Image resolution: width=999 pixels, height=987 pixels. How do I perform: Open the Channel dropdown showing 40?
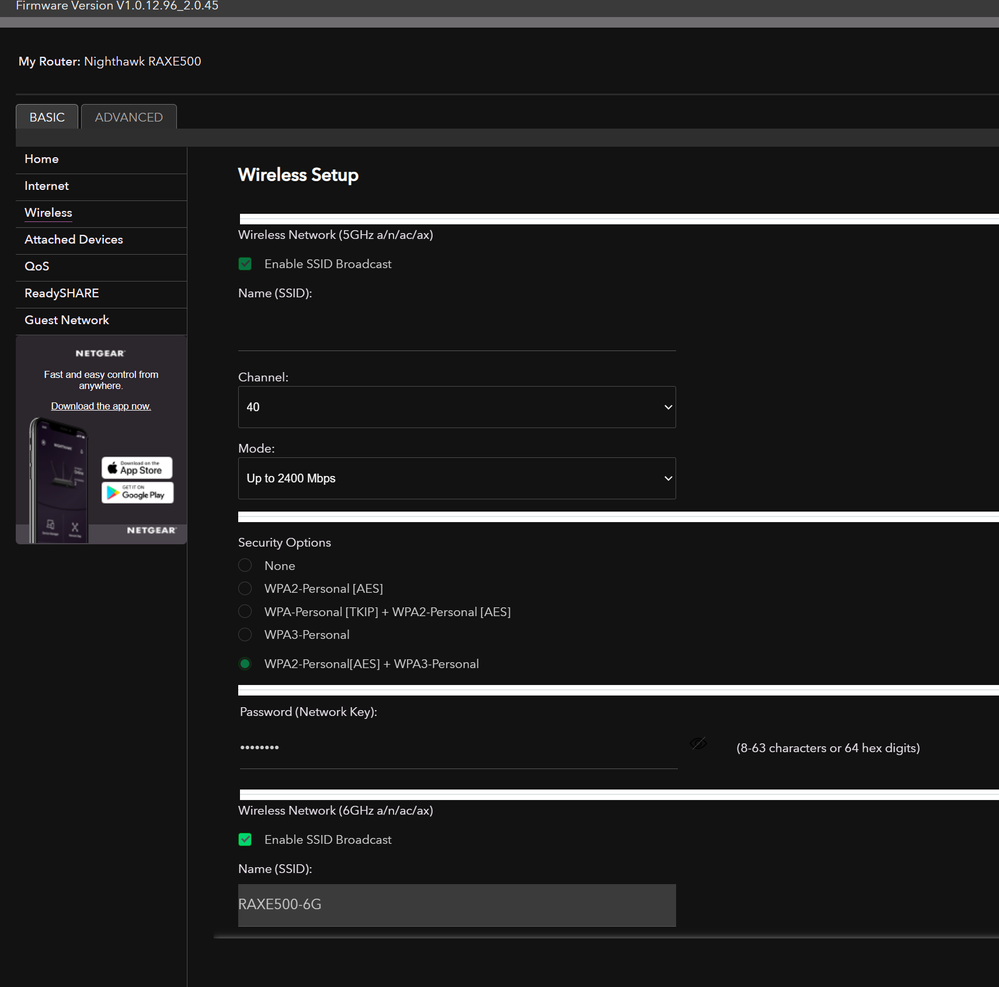click(457, 407)
